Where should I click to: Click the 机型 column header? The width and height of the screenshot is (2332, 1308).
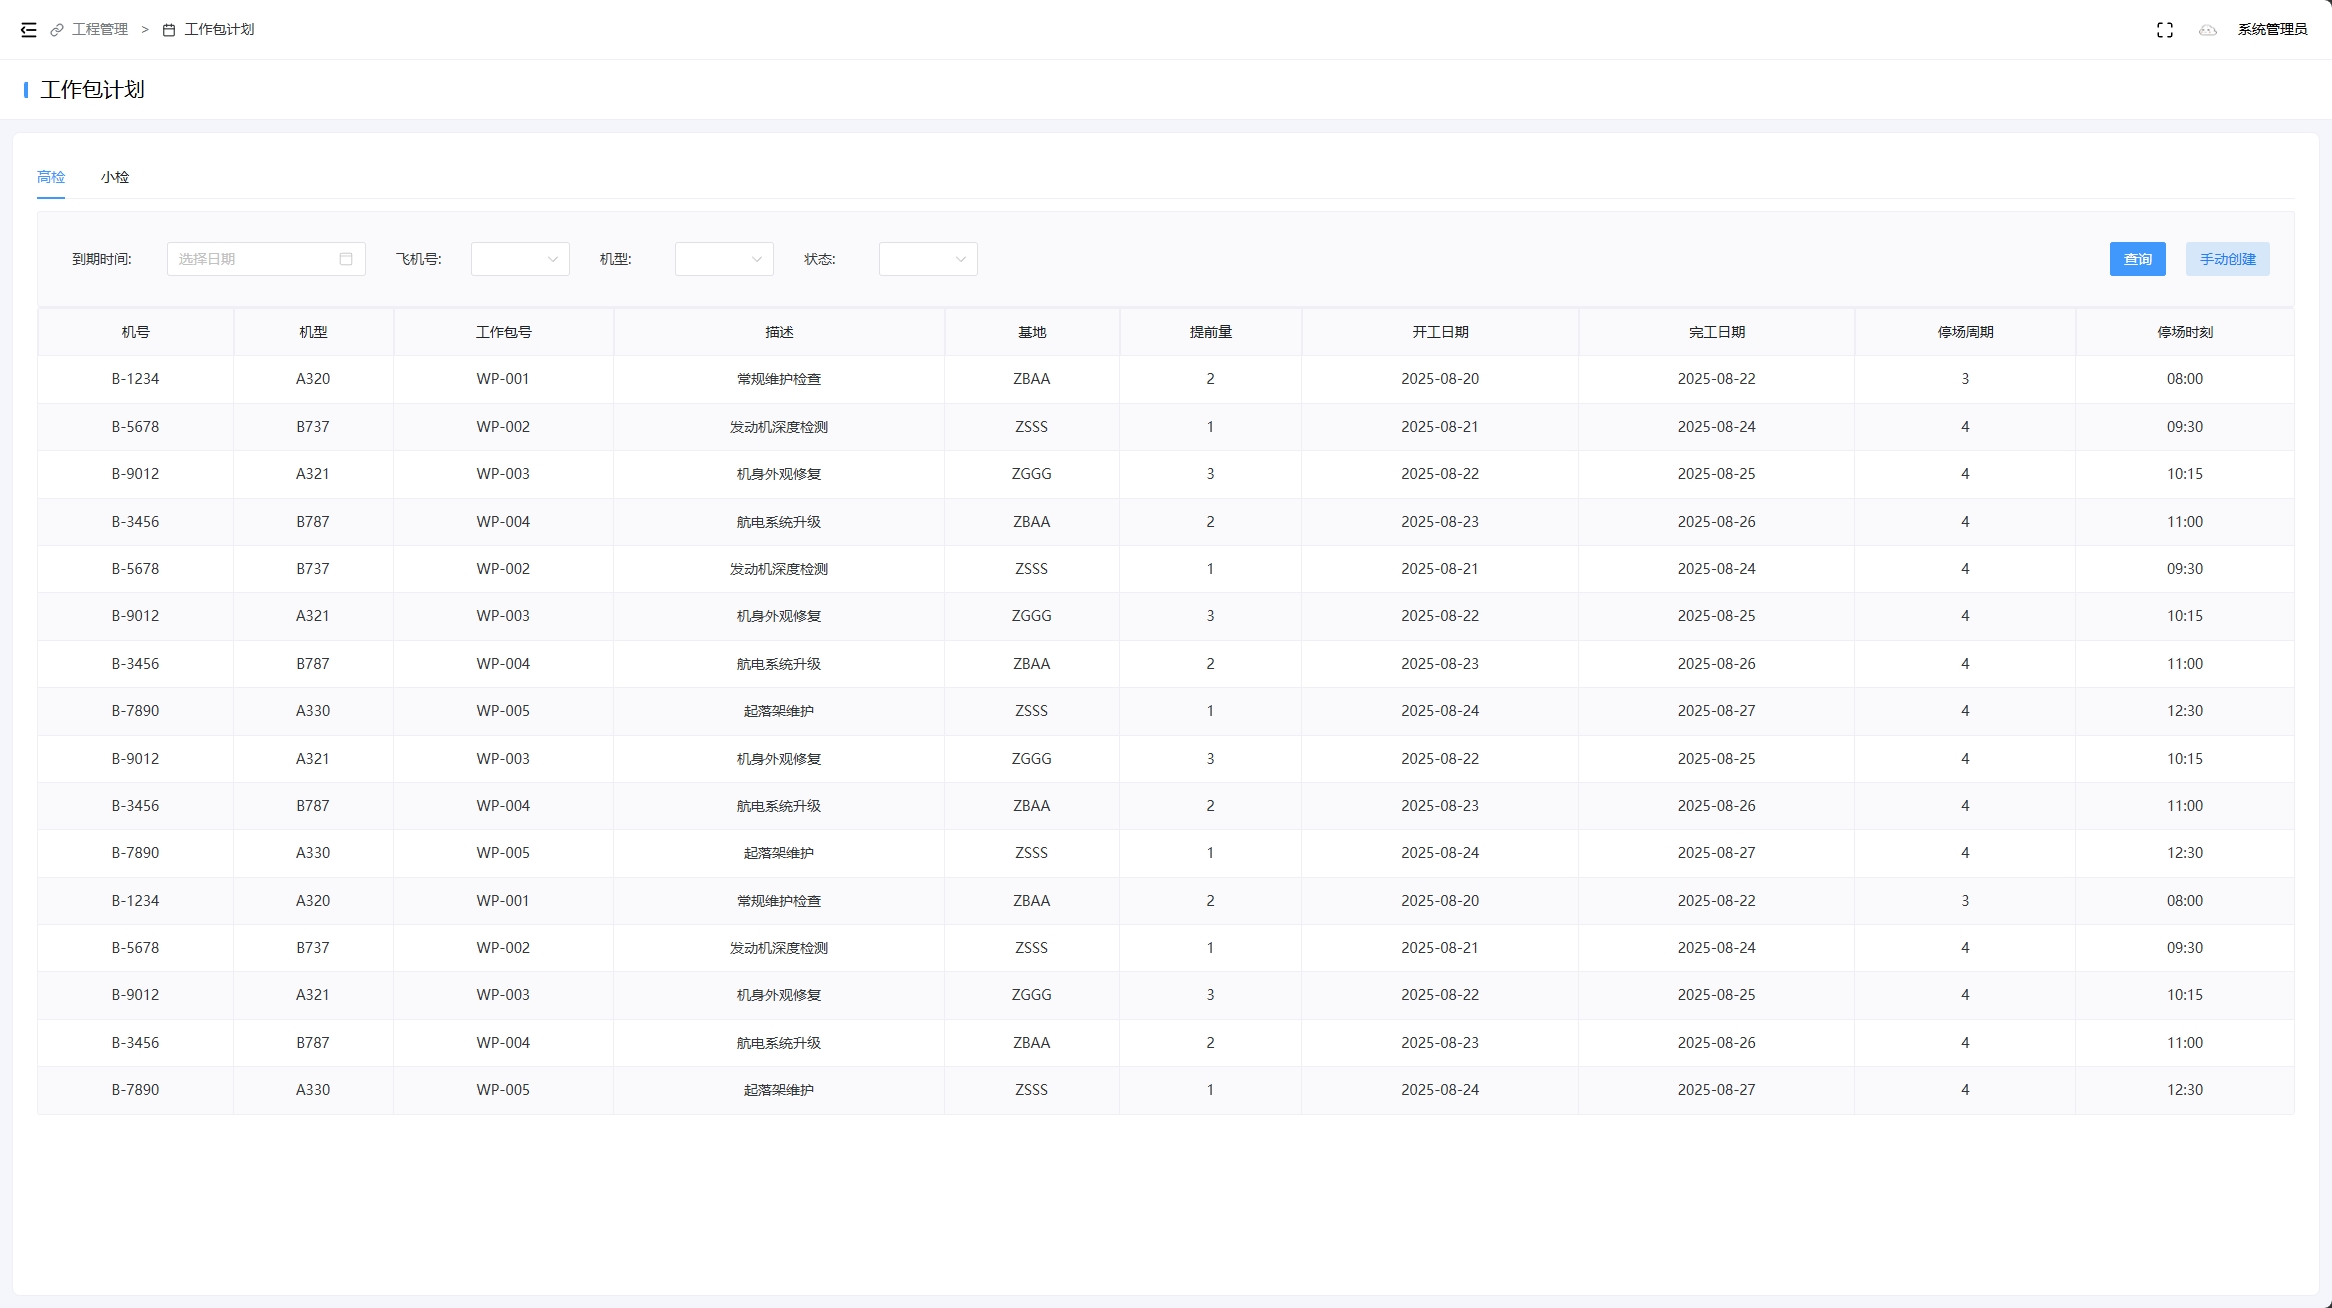click(x=313, y=332)
